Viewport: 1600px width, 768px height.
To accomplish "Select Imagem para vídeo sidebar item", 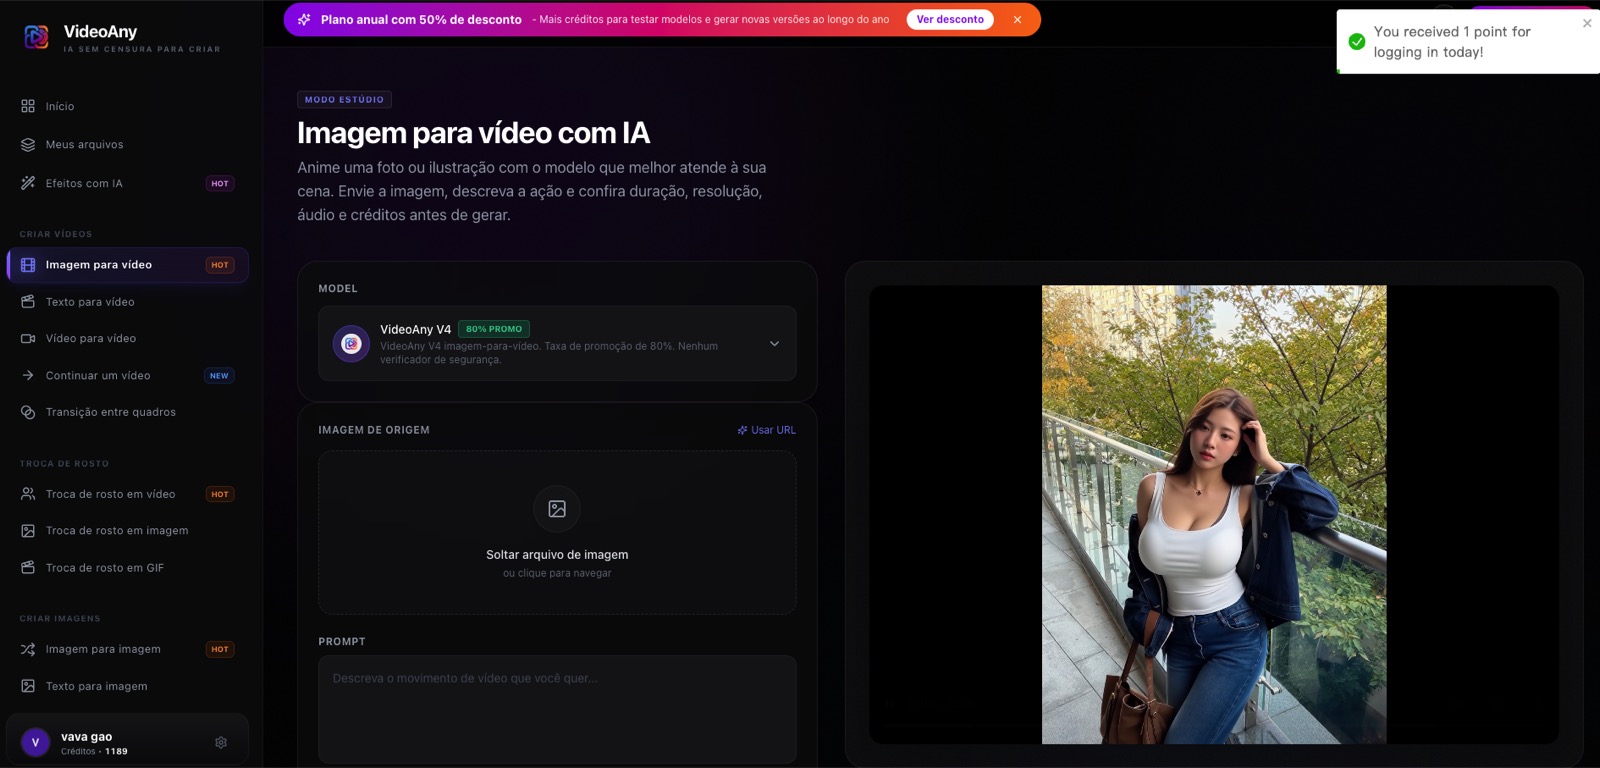I will pos(127,265).
